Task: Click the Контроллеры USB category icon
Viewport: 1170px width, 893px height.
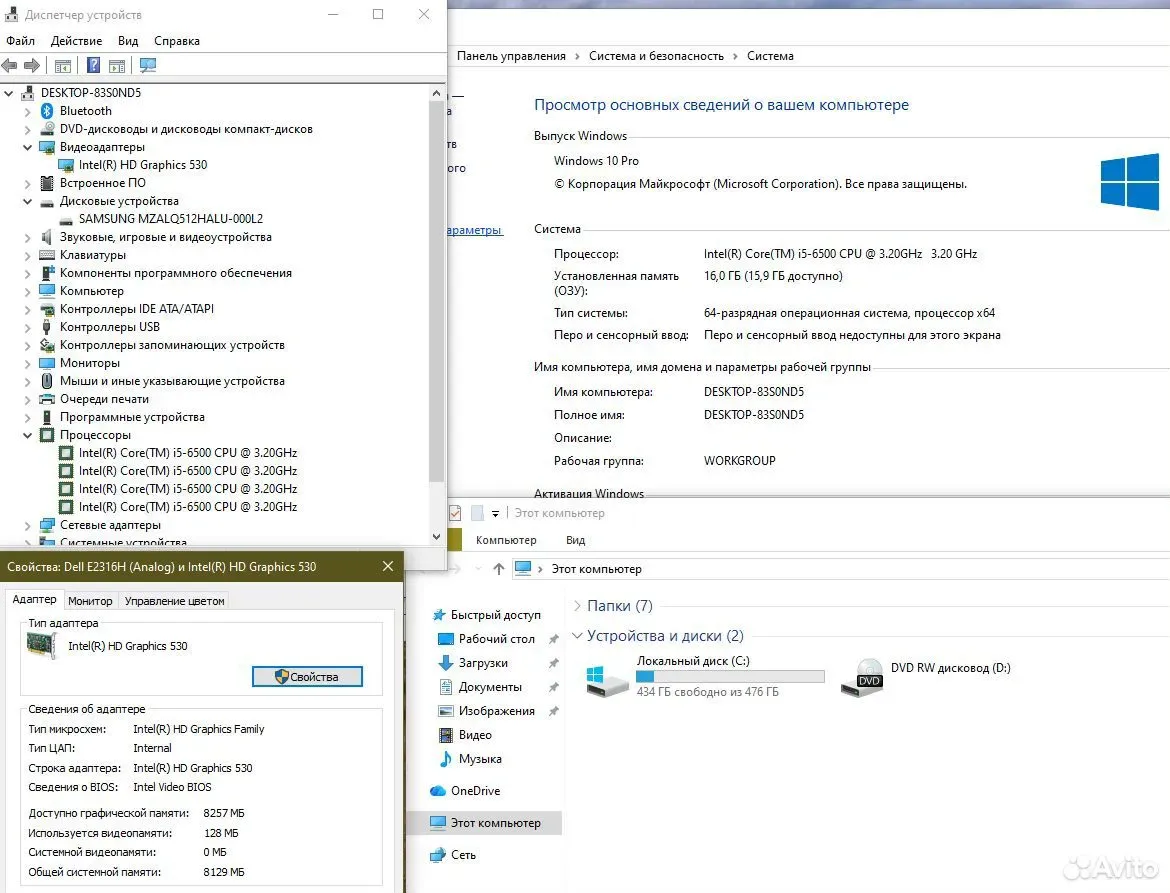Action: pyautogui.click(x=47, y=327)
